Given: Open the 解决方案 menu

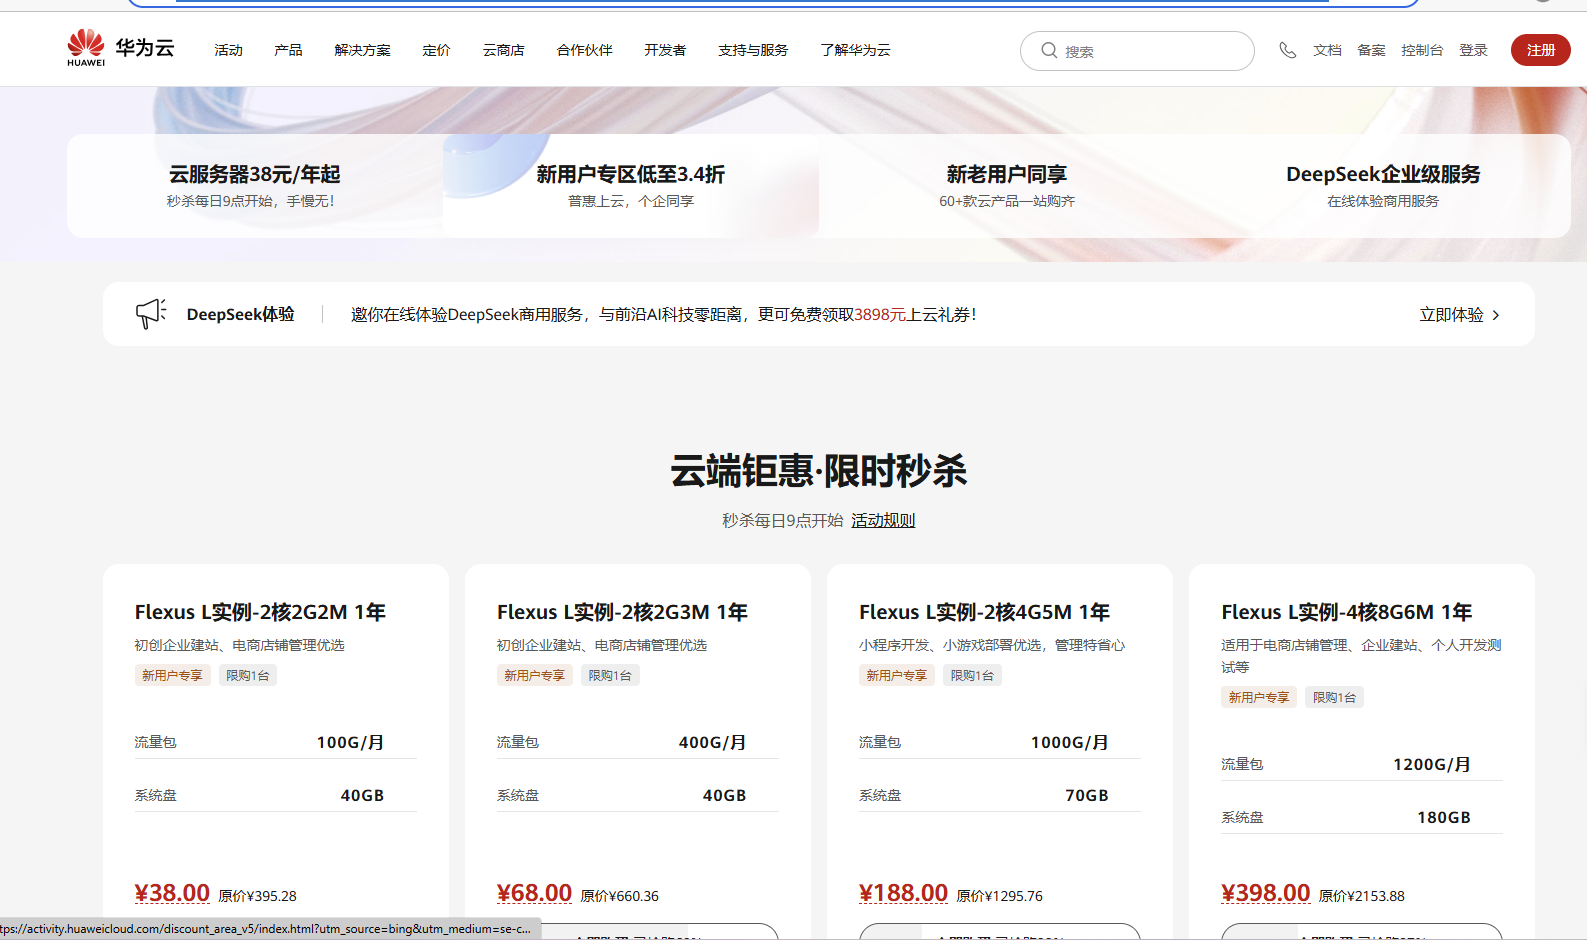Looking at the screenshot, I should point(362,50).
